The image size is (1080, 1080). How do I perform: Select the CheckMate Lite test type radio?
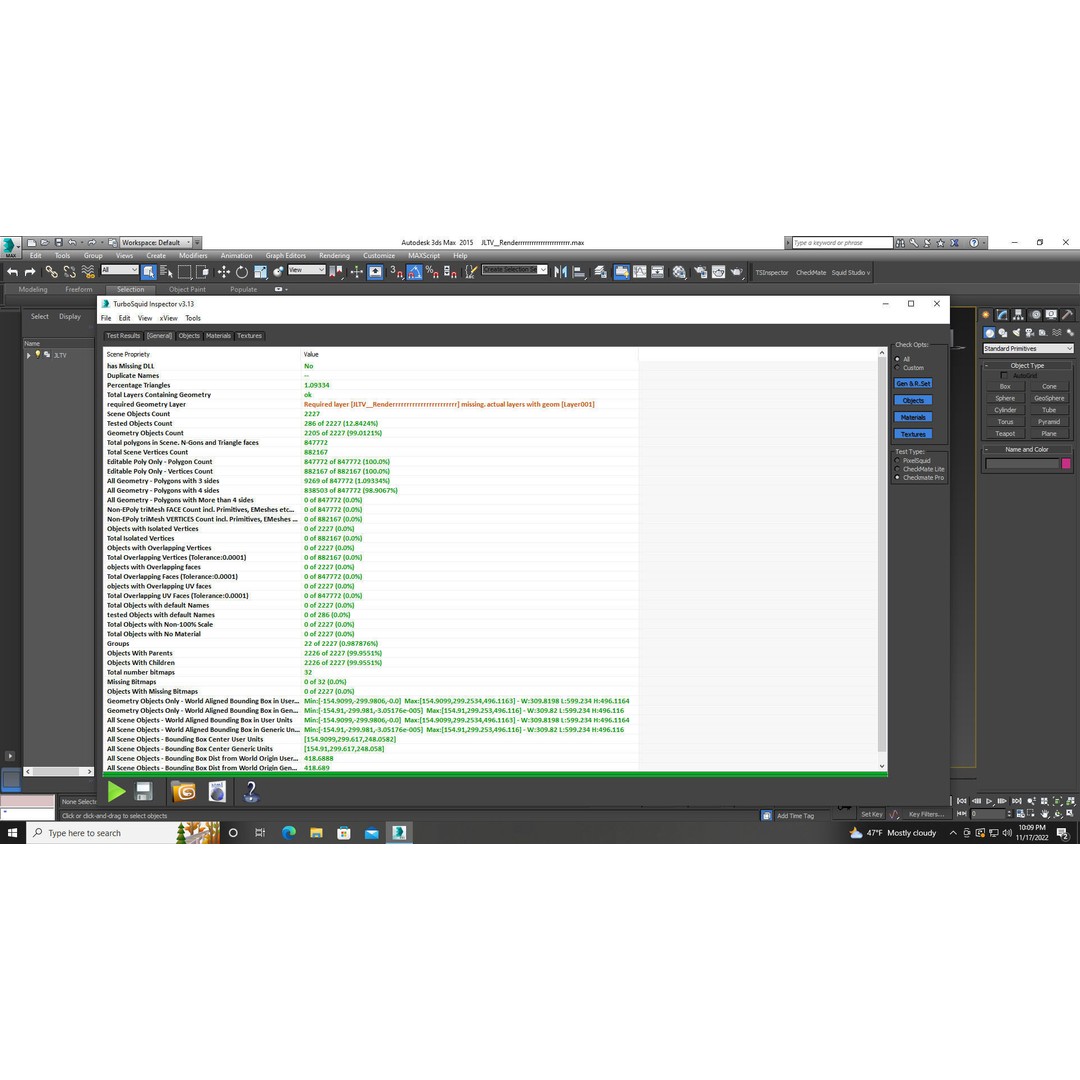(x=897, y=469)
